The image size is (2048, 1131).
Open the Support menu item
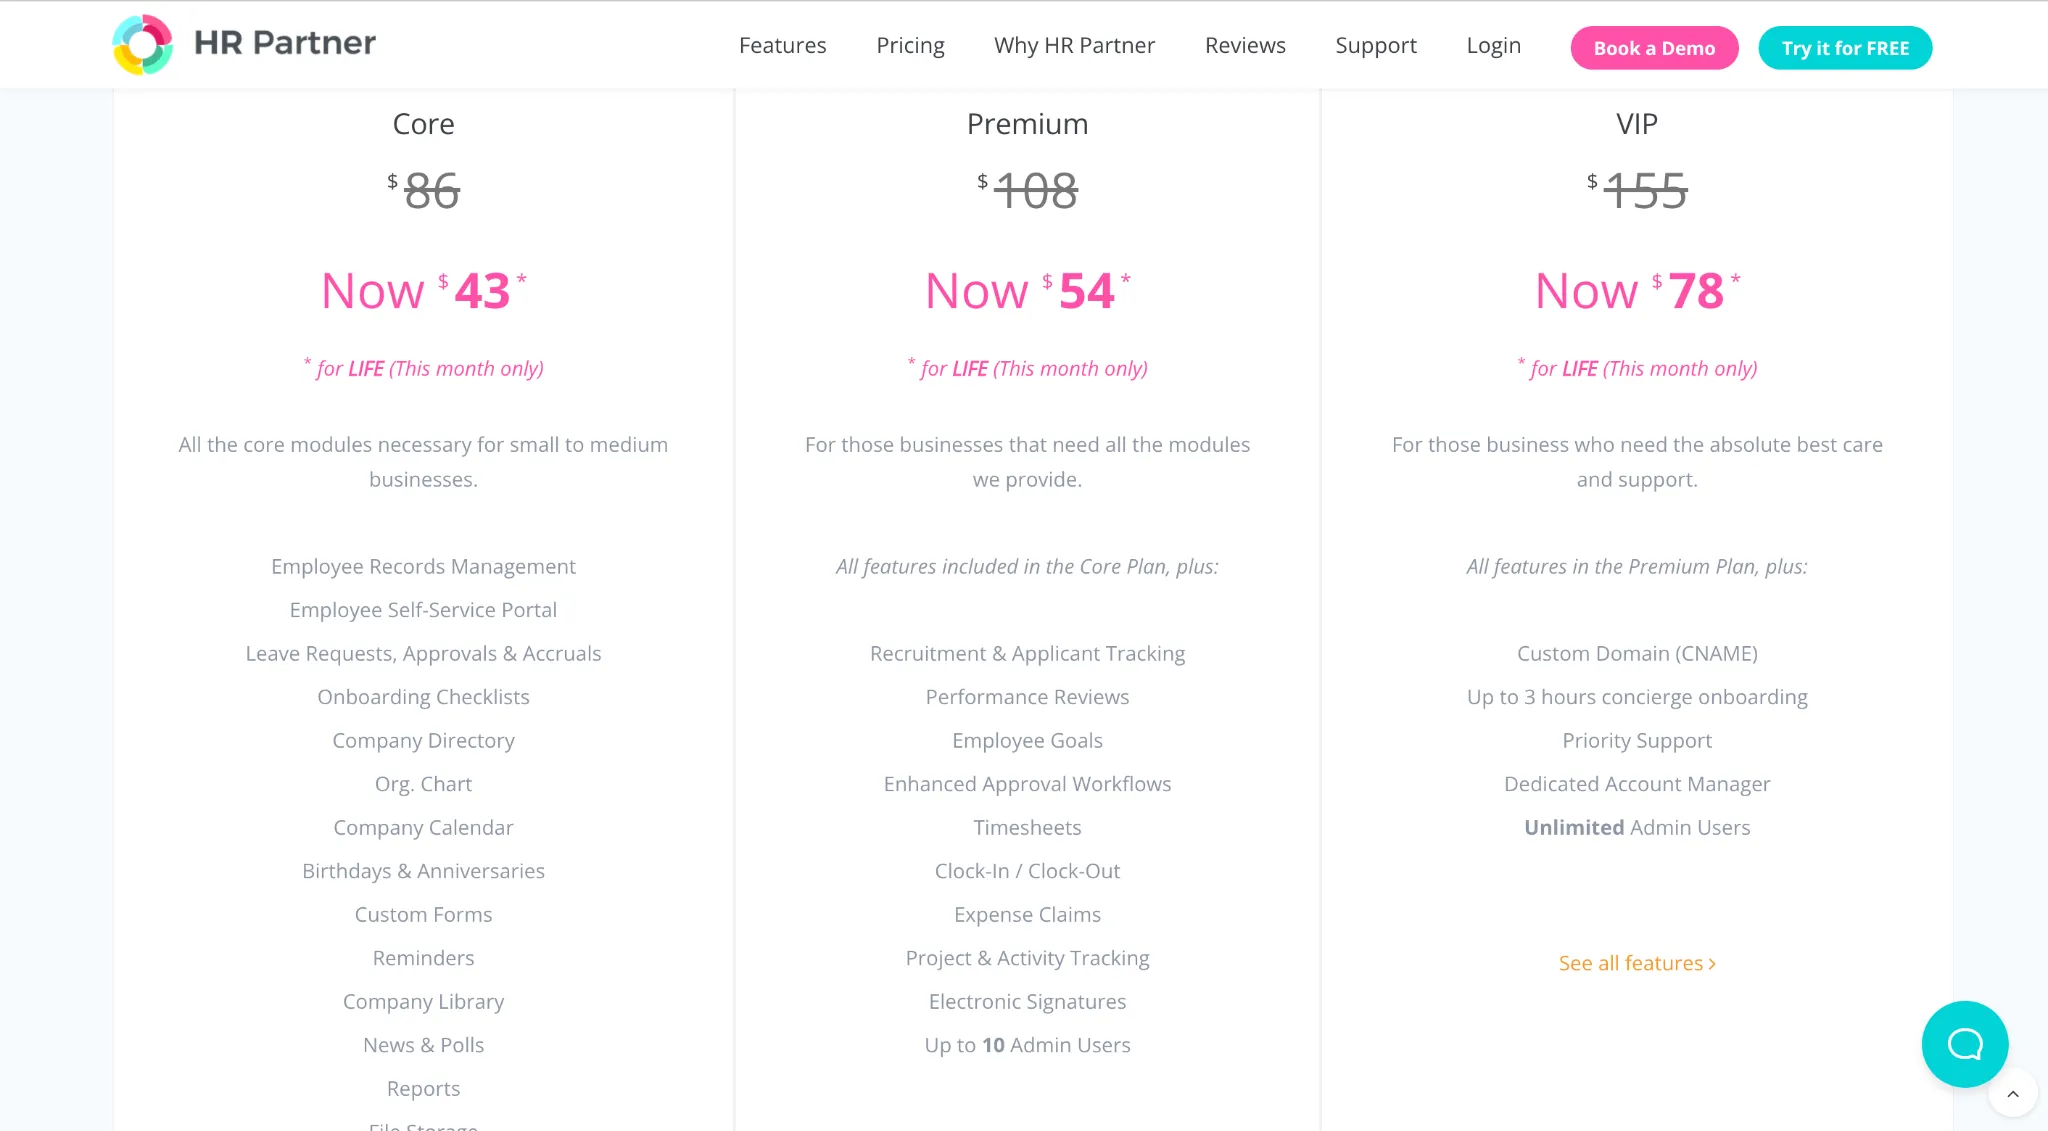[x=1375, y=46]
